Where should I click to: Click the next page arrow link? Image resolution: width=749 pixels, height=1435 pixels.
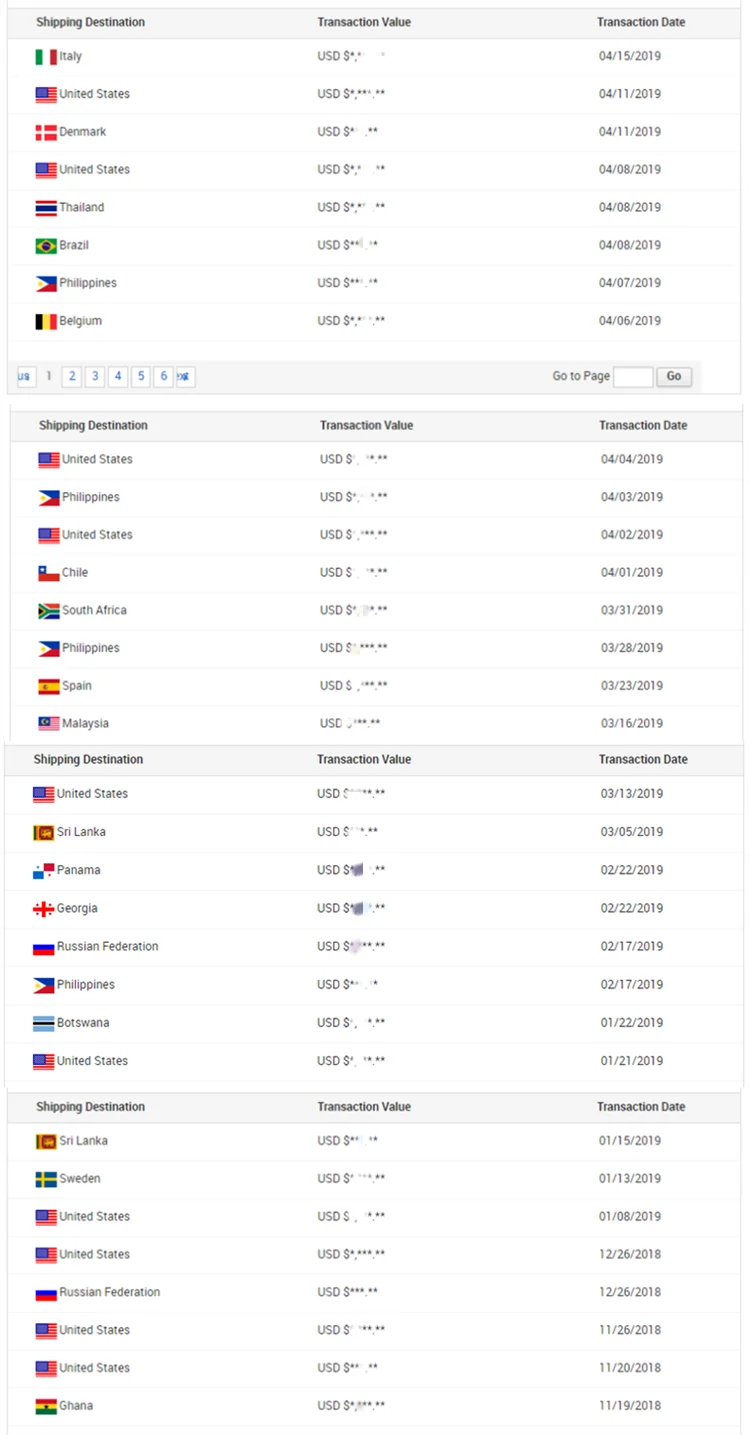tap(185, 377)
